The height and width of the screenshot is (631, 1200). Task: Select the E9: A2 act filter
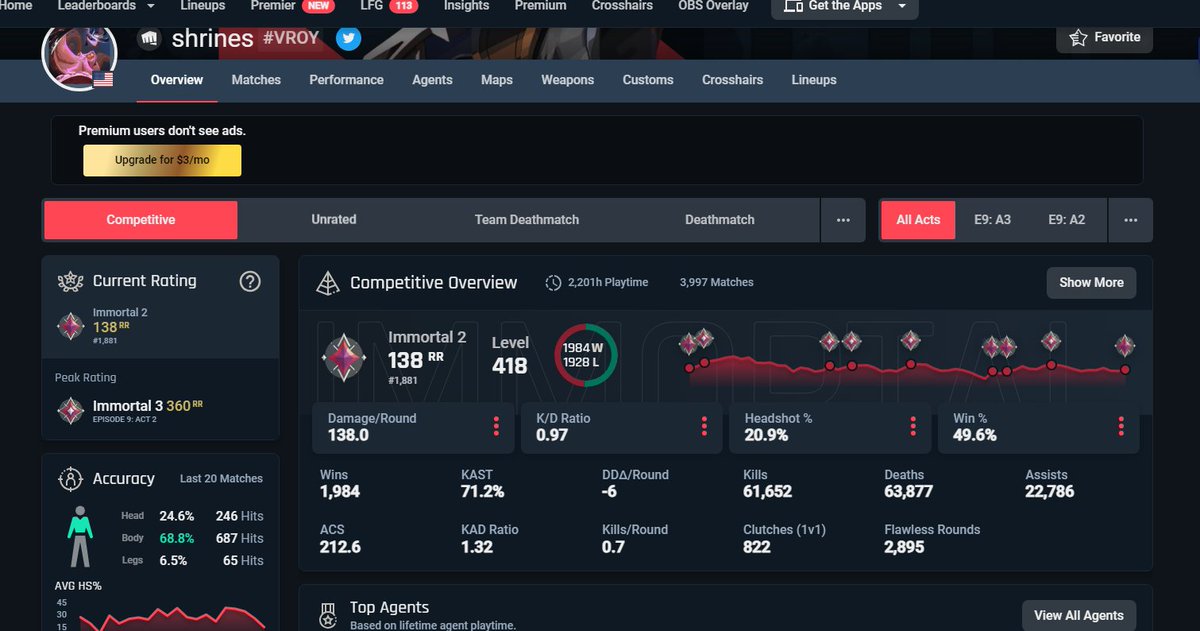pyautogui.click(x=1066, y=220)
